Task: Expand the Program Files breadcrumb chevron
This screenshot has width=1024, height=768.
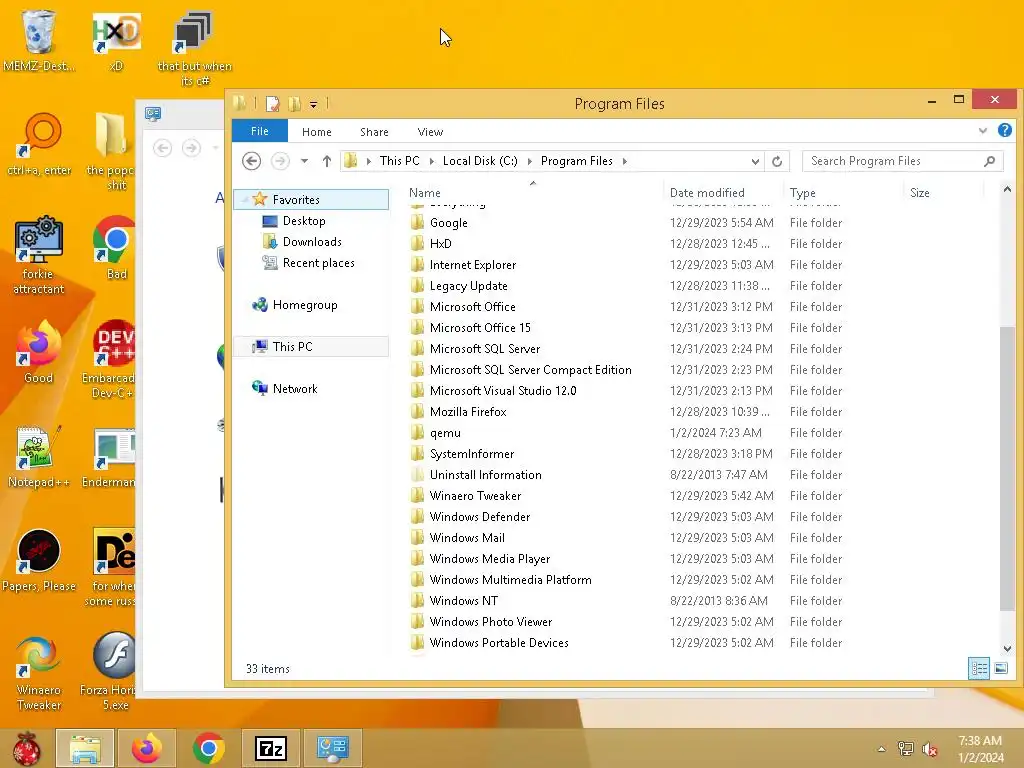Action: click(624, 161)
